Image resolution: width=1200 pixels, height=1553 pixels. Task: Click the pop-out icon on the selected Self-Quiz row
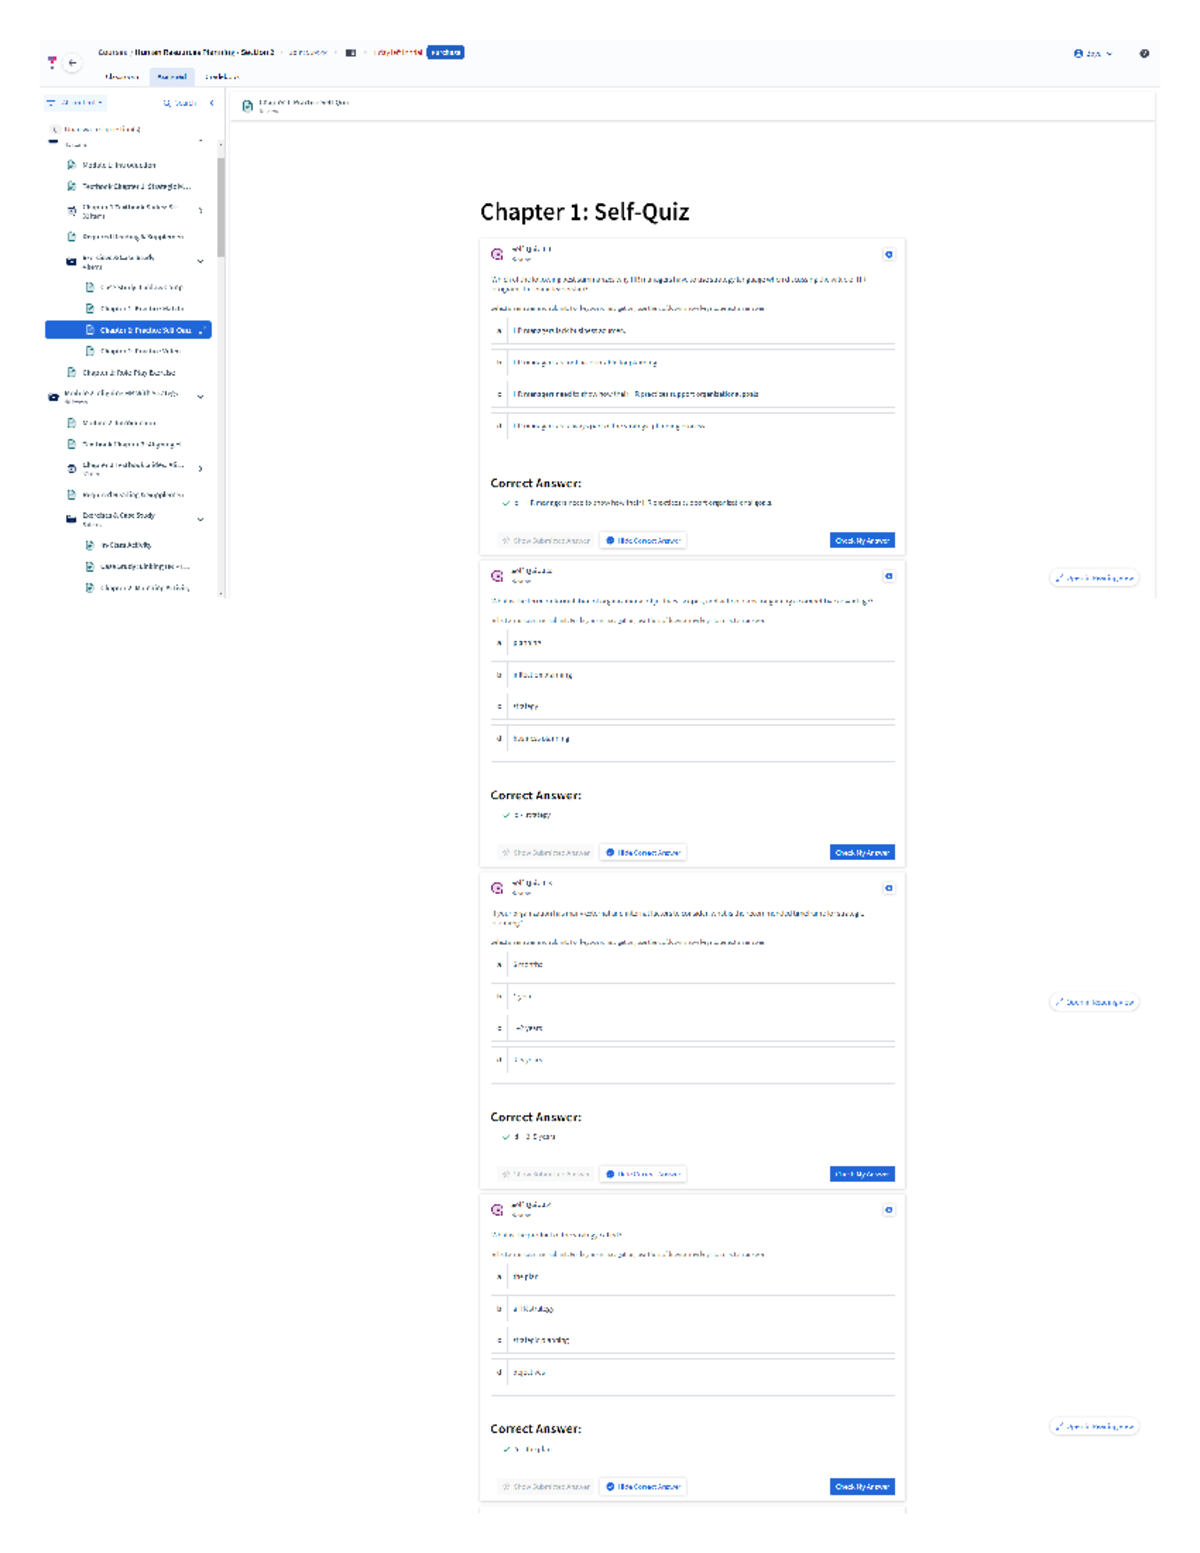point(203,330)
